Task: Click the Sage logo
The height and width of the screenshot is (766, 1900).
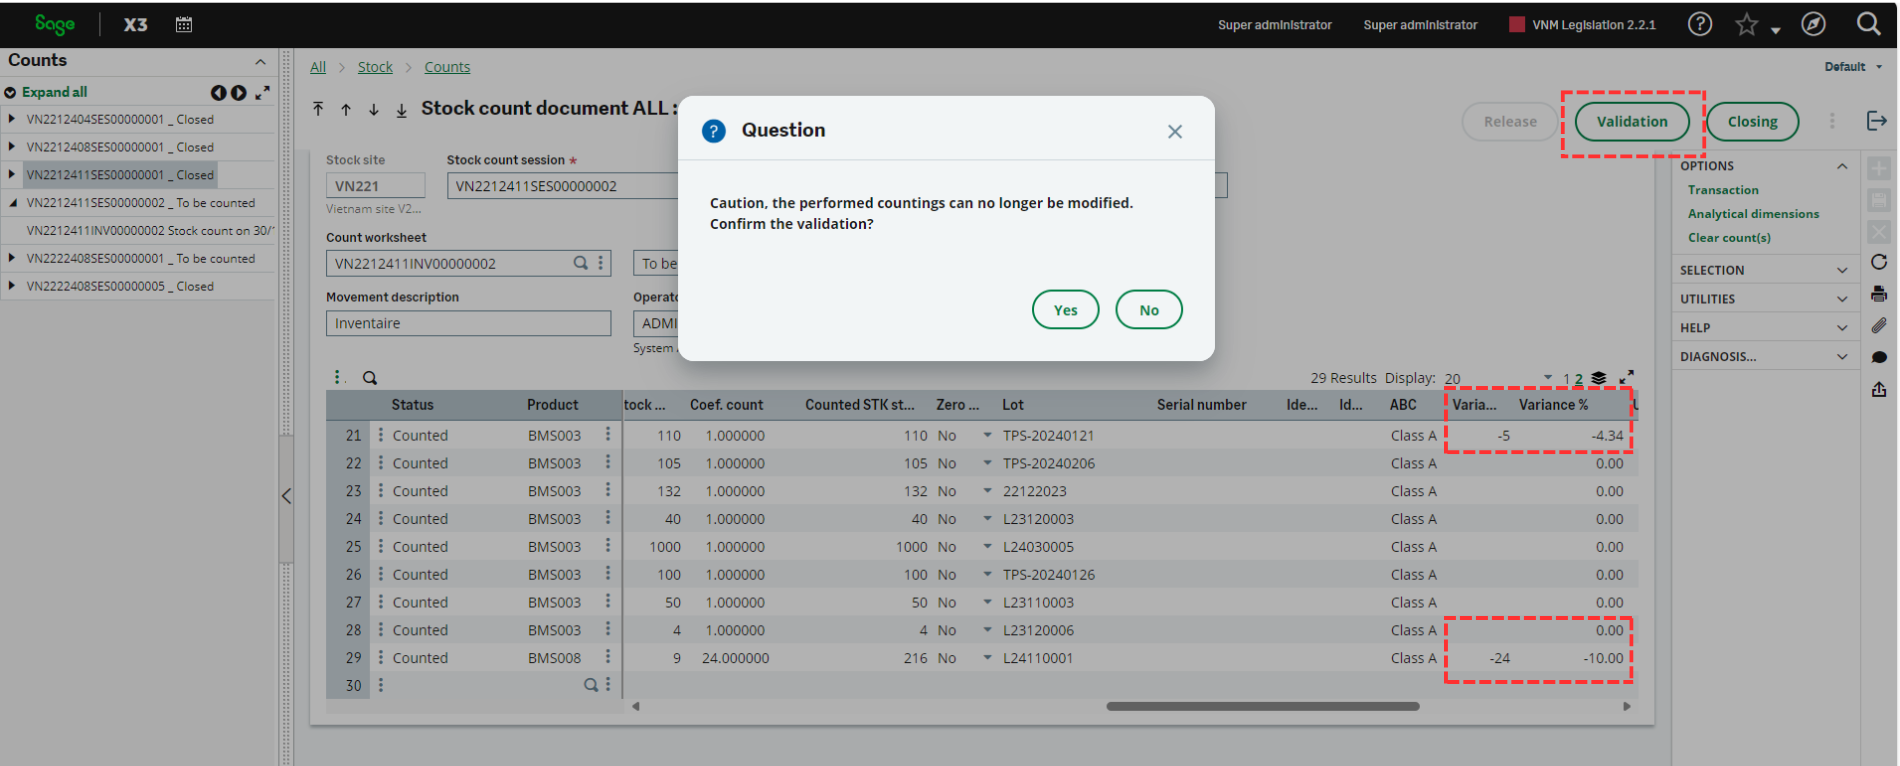Action: click(x=54, y=24)
